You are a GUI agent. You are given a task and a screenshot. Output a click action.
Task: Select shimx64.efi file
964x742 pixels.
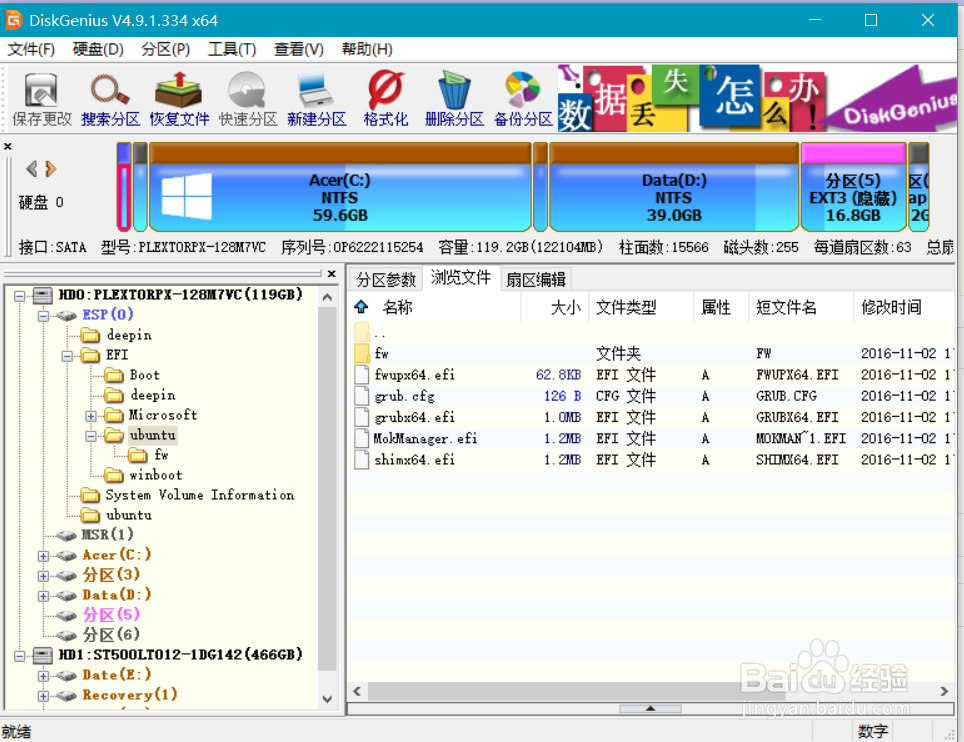tap(652, 460)
